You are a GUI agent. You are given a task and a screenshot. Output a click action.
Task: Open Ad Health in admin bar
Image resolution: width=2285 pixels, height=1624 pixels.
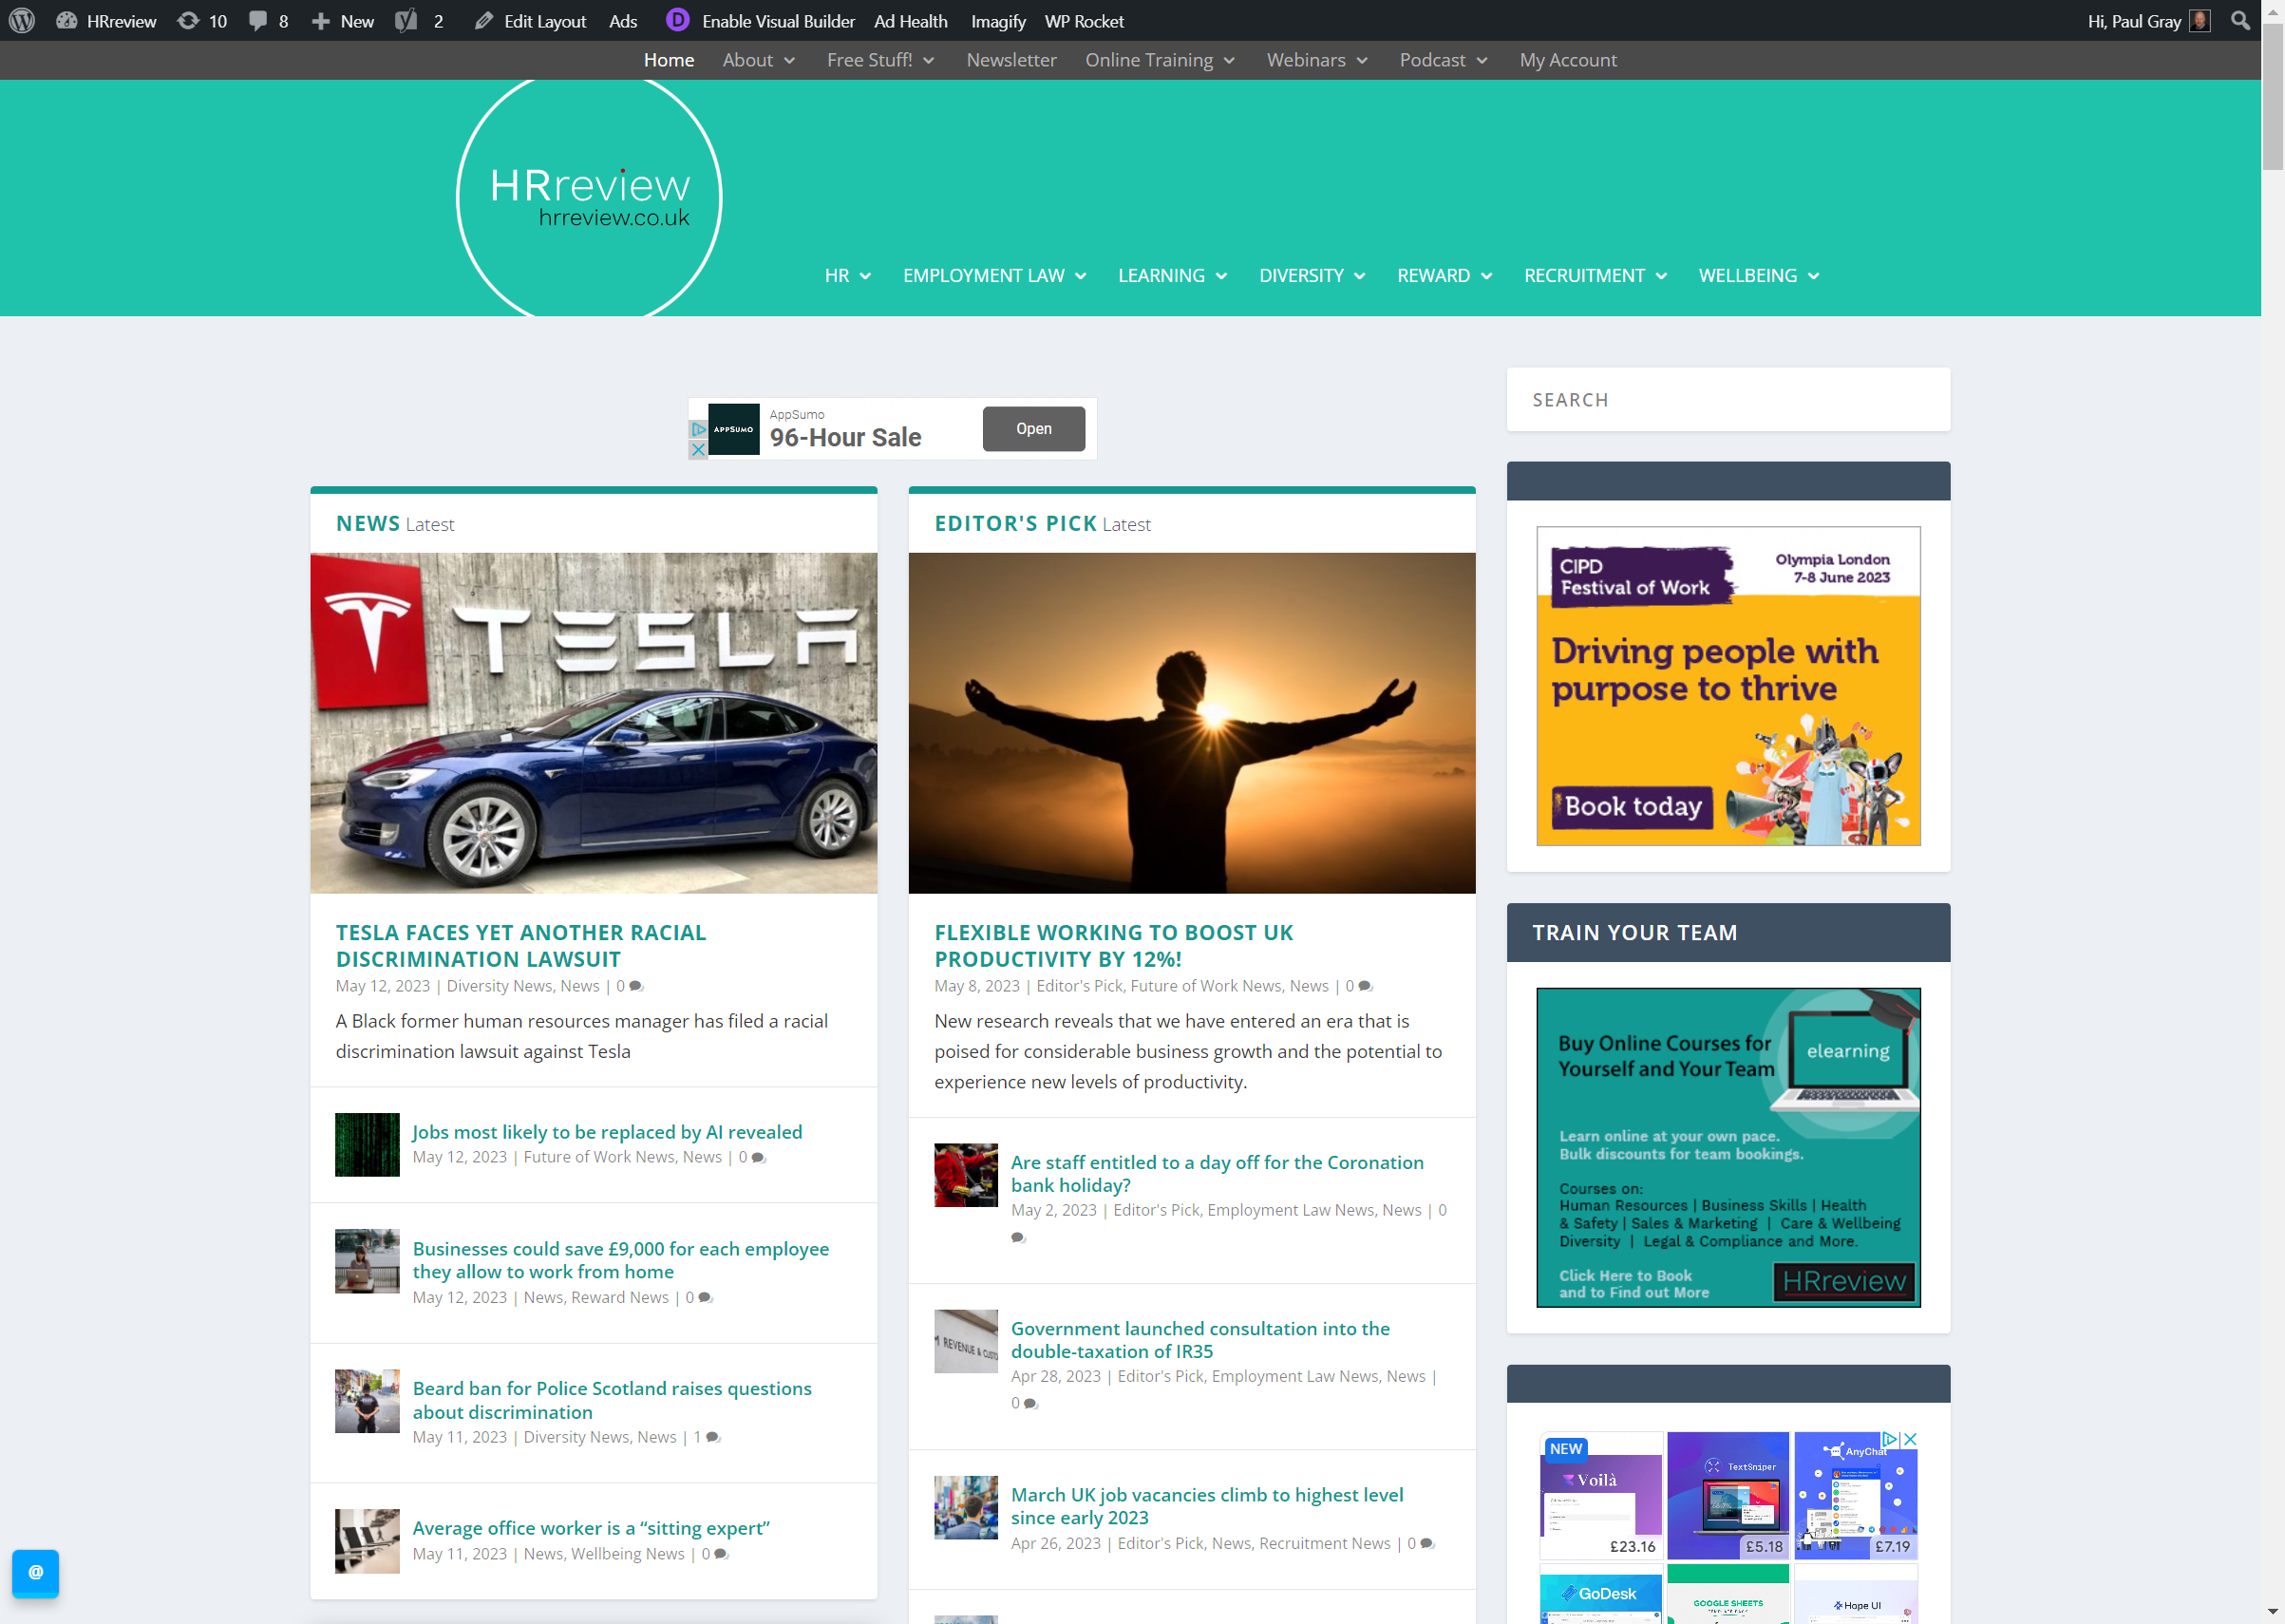click(x=910, y=21)
